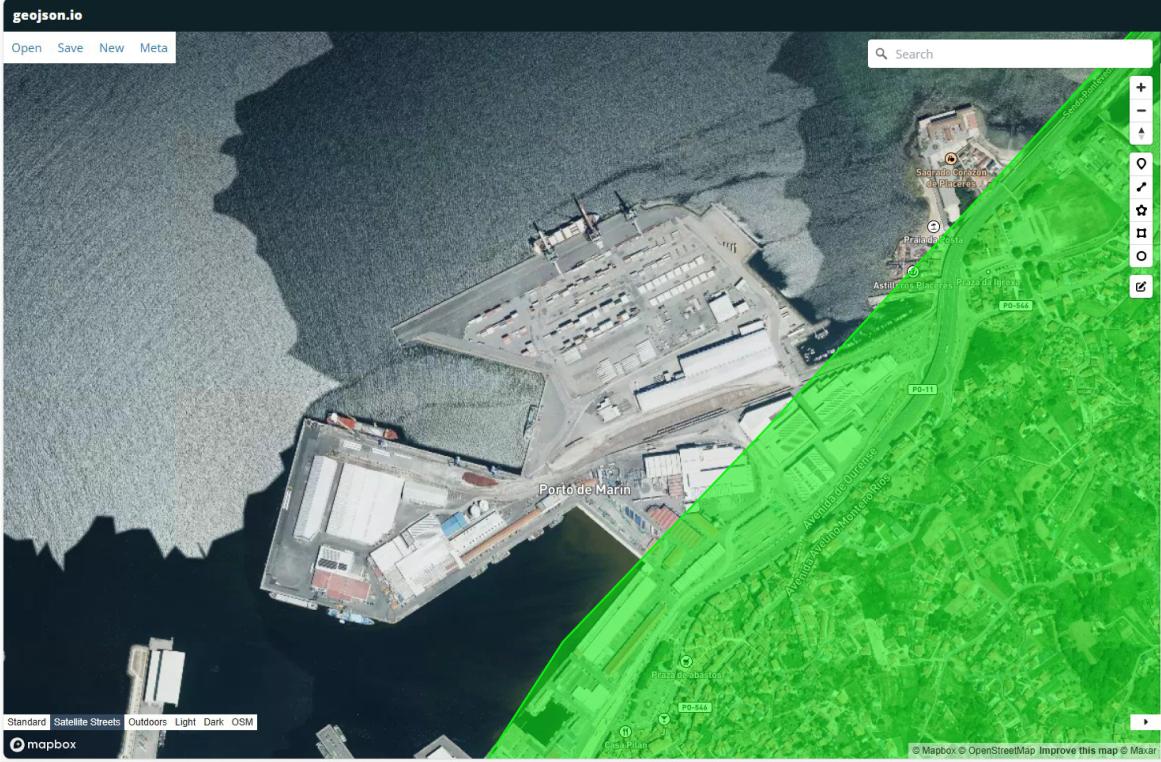Select the draw circle tool
This screenshot has width=1161, height=762.
tap(1140, 256)
